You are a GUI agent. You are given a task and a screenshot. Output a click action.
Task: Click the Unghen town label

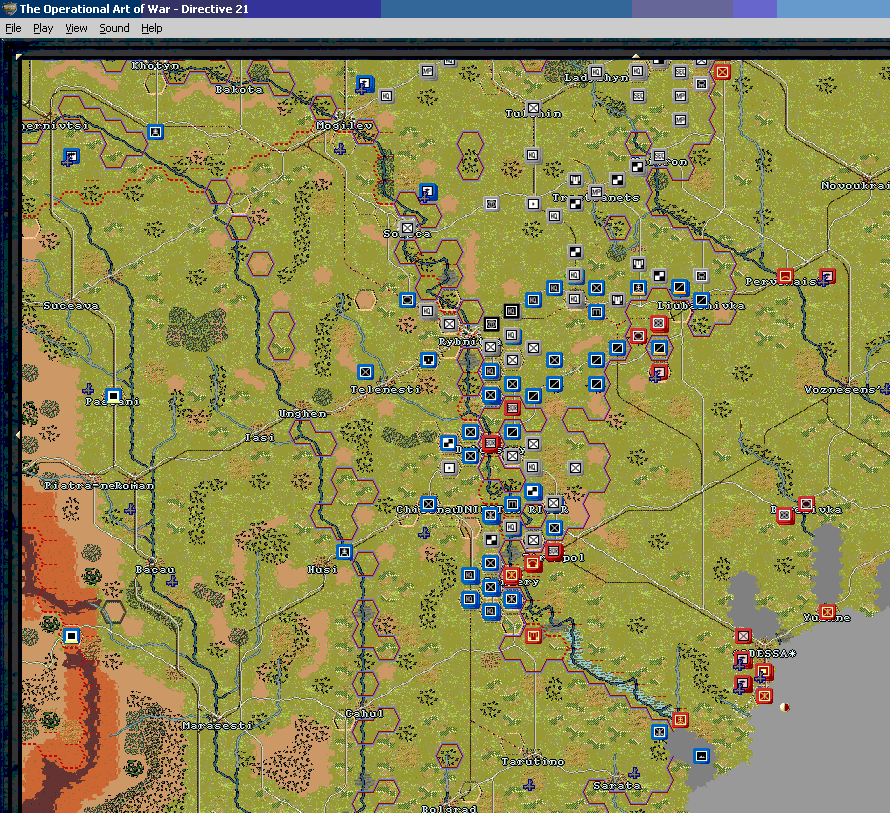click(303, 414)
